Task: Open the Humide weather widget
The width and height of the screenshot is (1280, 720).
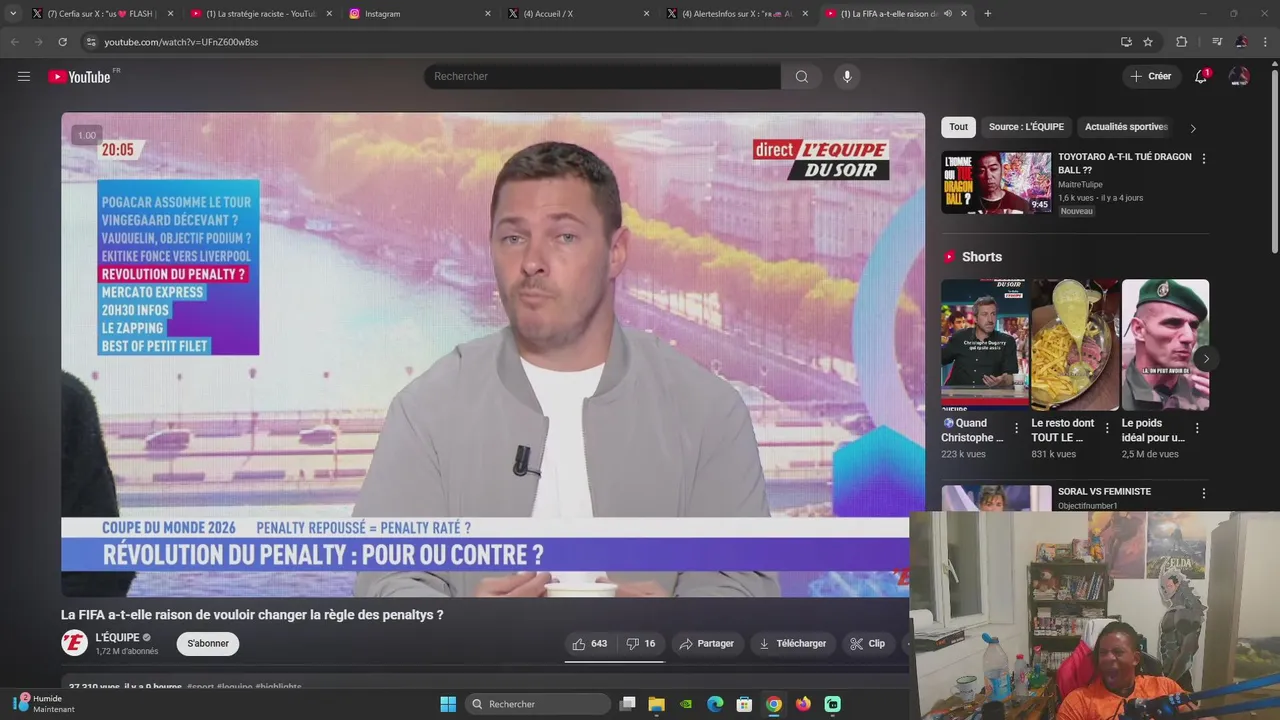Action: click(44, 704)
